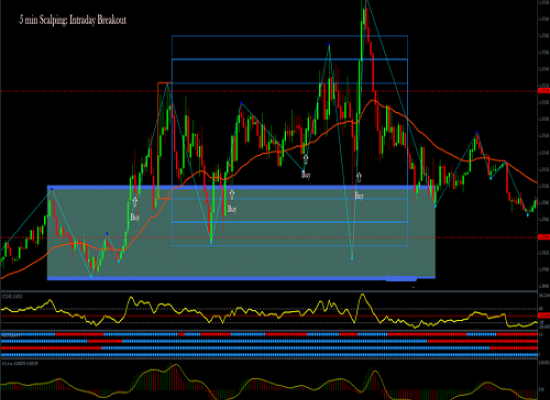
Task: Select the second Buy arrow from left
Action: pyautogui.click(x=232, y=194)
